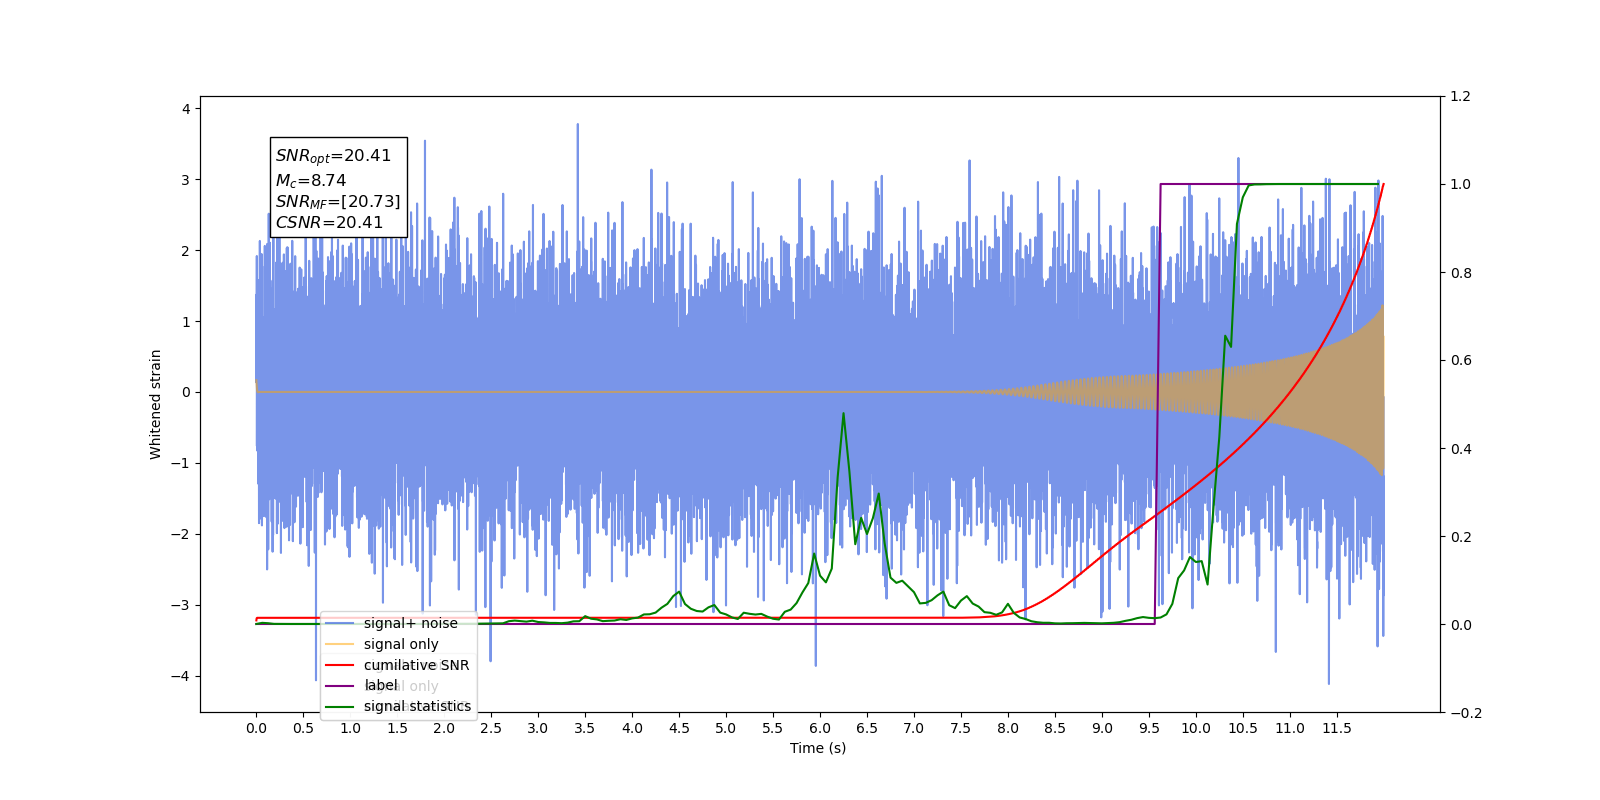This screenshot has height=800, width=1600.
Task: Click the CSNR=20.41 annotation text
Action: coord(329,222)
